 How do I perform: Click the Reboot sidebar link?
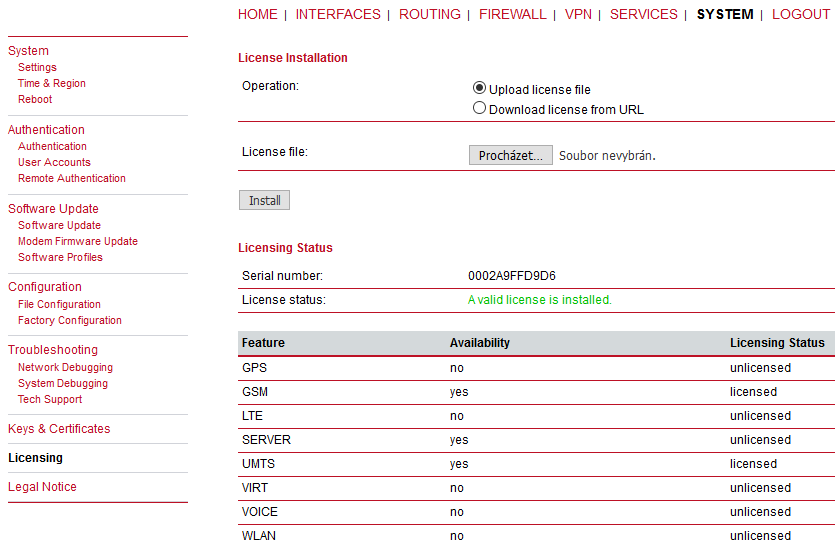tap(35, 99)
